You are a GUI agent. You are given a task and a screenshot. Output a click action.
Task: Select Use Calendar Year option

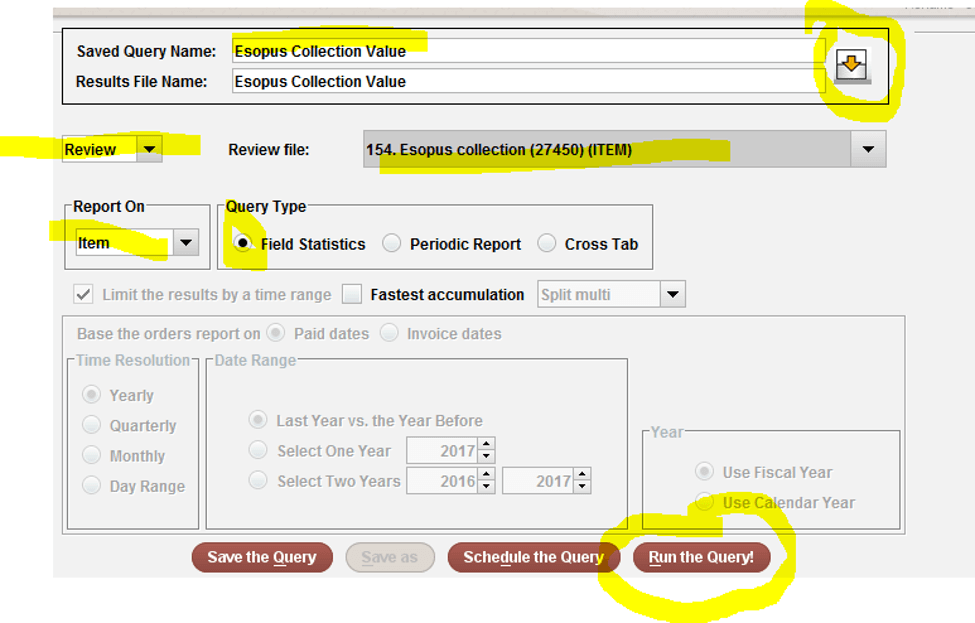[705, 502]
